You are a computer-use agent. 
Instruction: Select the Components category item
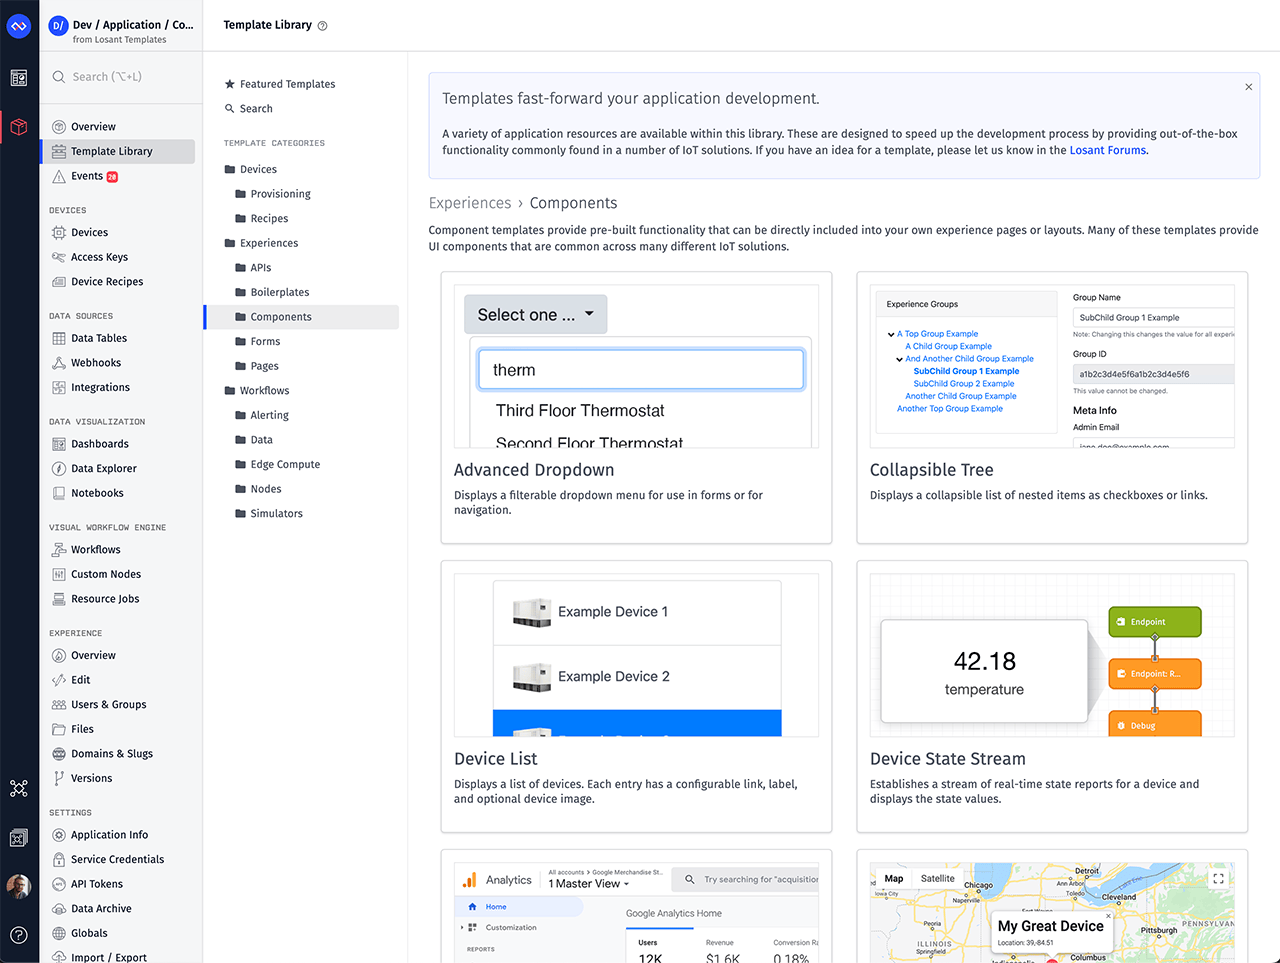pyautogui.click(x=280, y=316)
